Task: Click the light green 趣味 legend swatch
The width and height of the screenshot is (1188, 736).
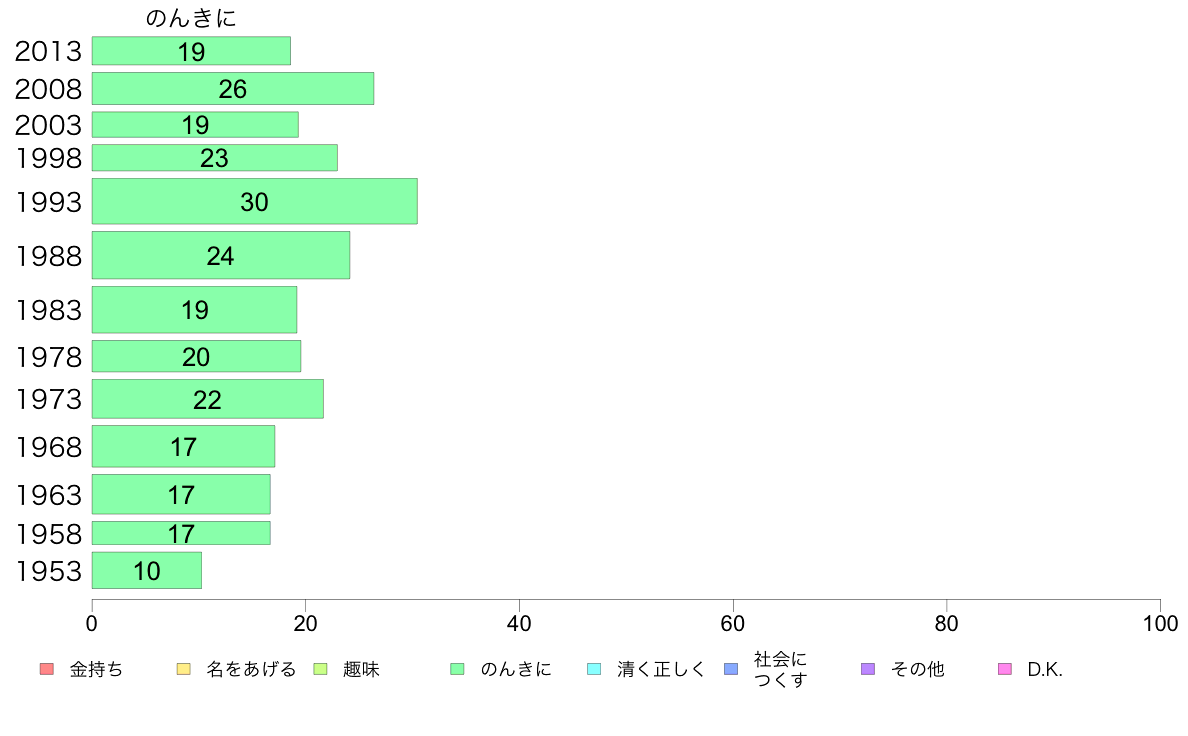Action: pos(320,669)
